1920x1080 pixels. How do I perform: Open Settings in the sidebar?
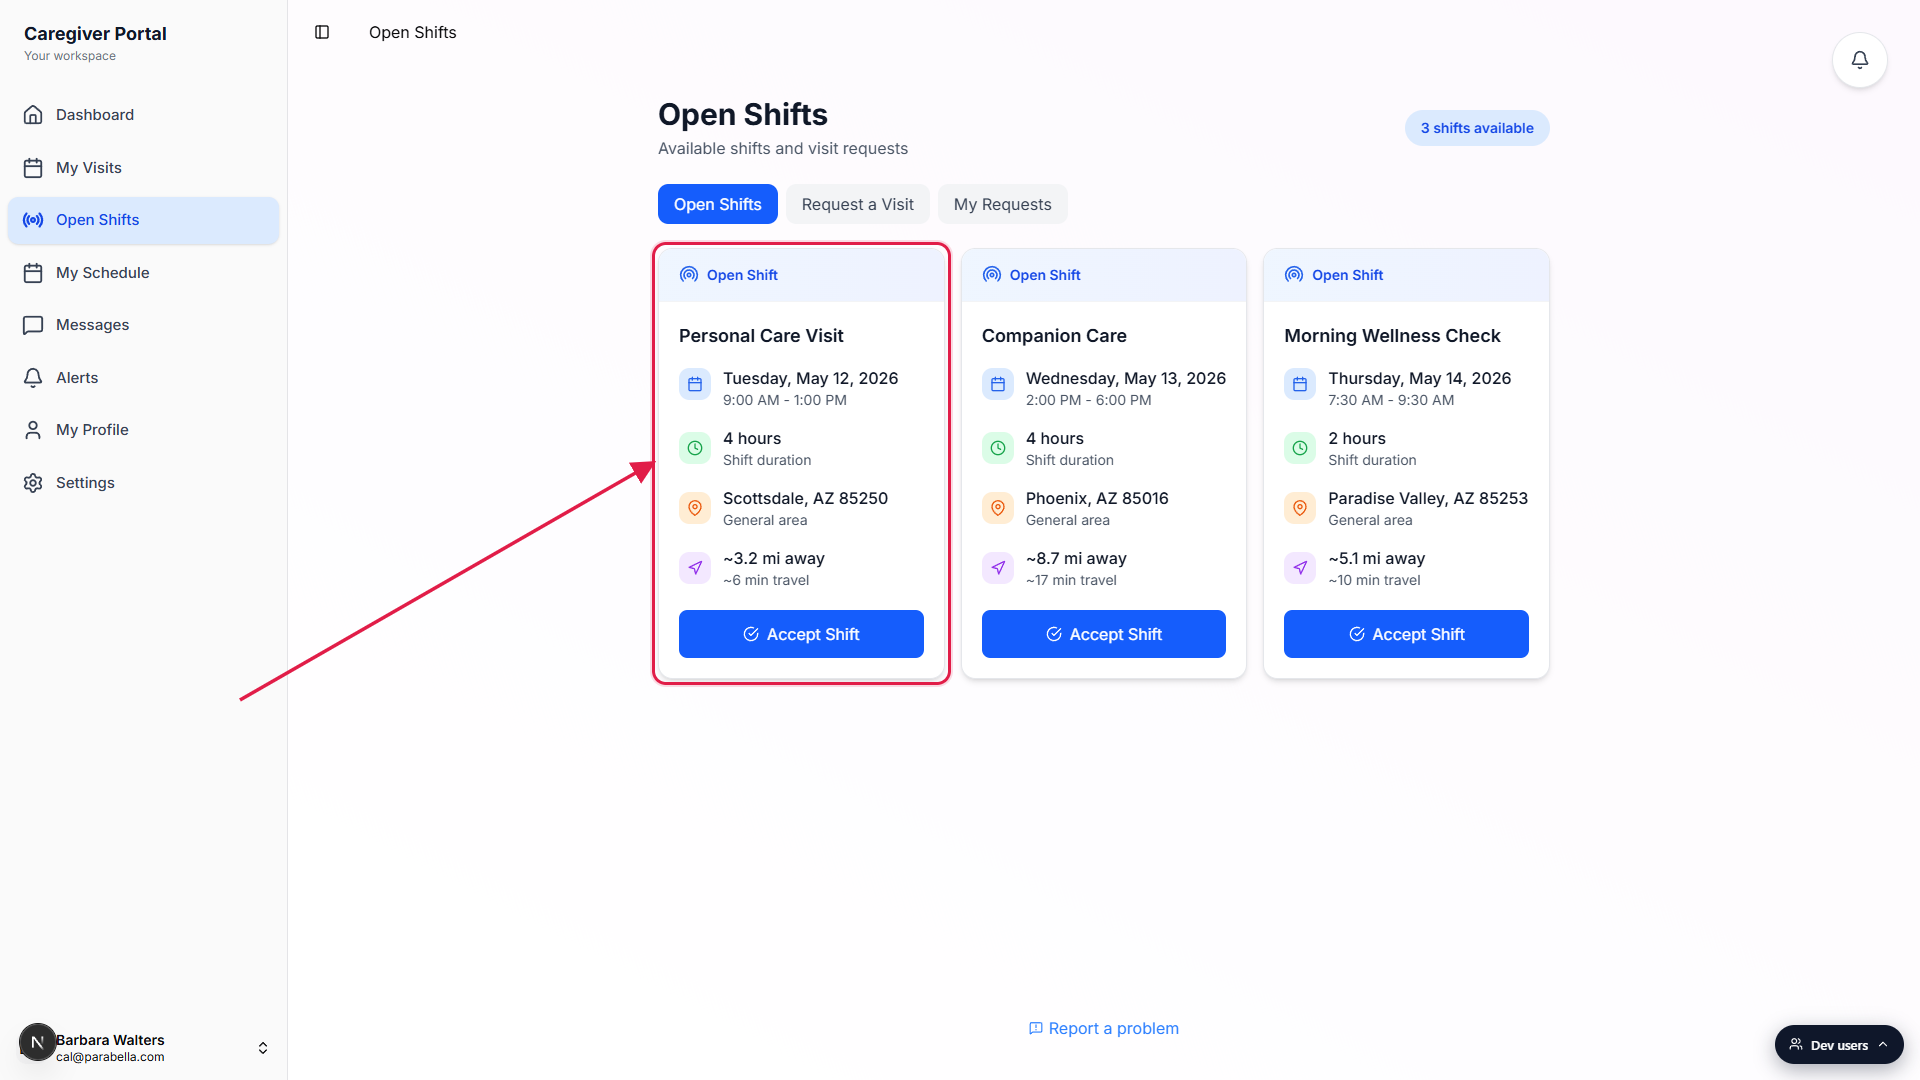pyautogui.click(x=143, y=483)
